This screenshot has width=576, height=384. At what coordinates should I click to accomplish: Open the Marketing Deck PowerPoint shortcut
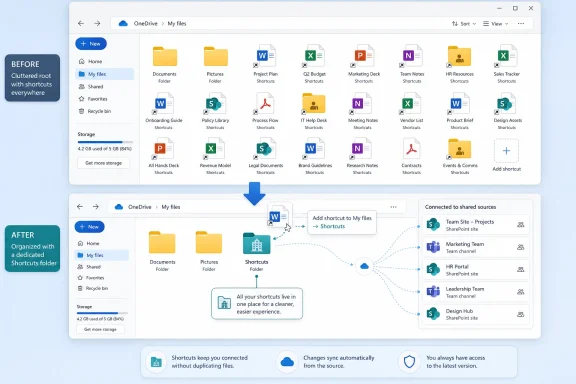click(x=364, y=64)
